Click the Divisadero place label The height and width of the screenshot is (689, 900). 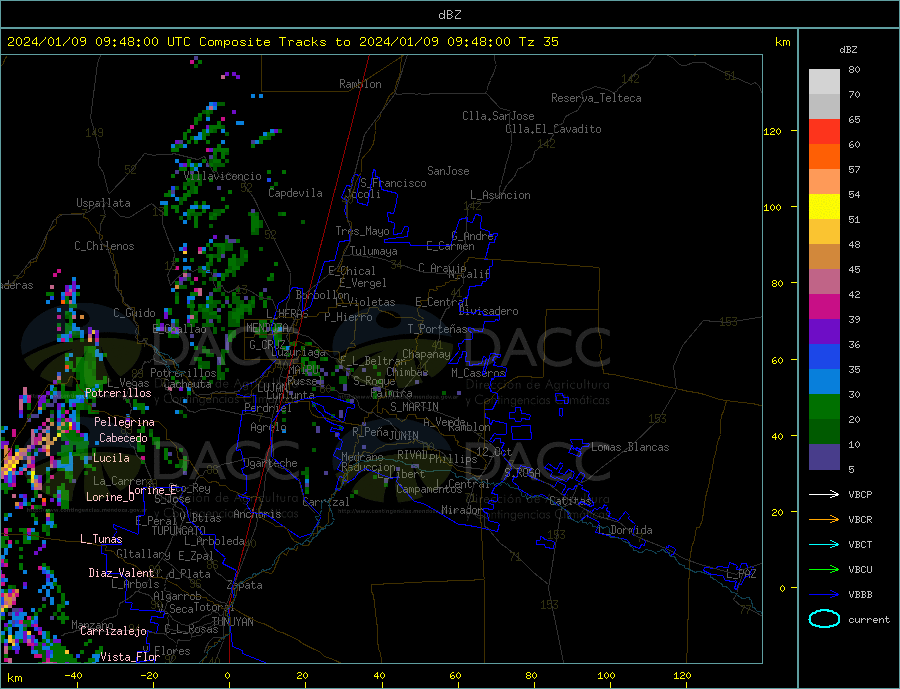488,311
